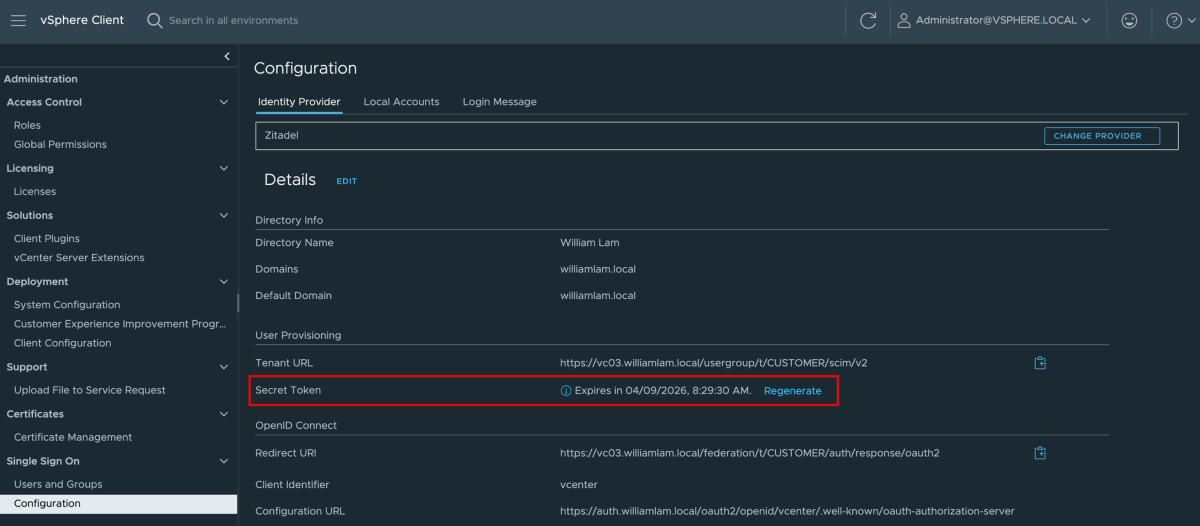Open the hamburger main menu

[18, 20]
